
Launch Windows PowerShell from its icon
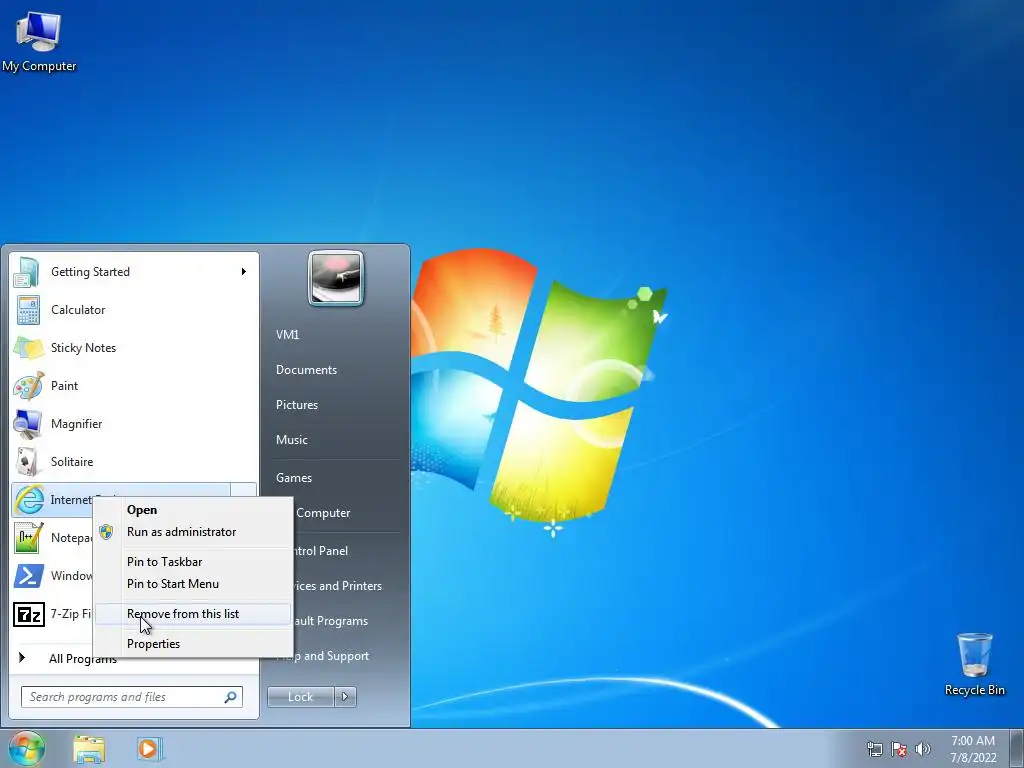pyautogui.click(x=28, y=575)
